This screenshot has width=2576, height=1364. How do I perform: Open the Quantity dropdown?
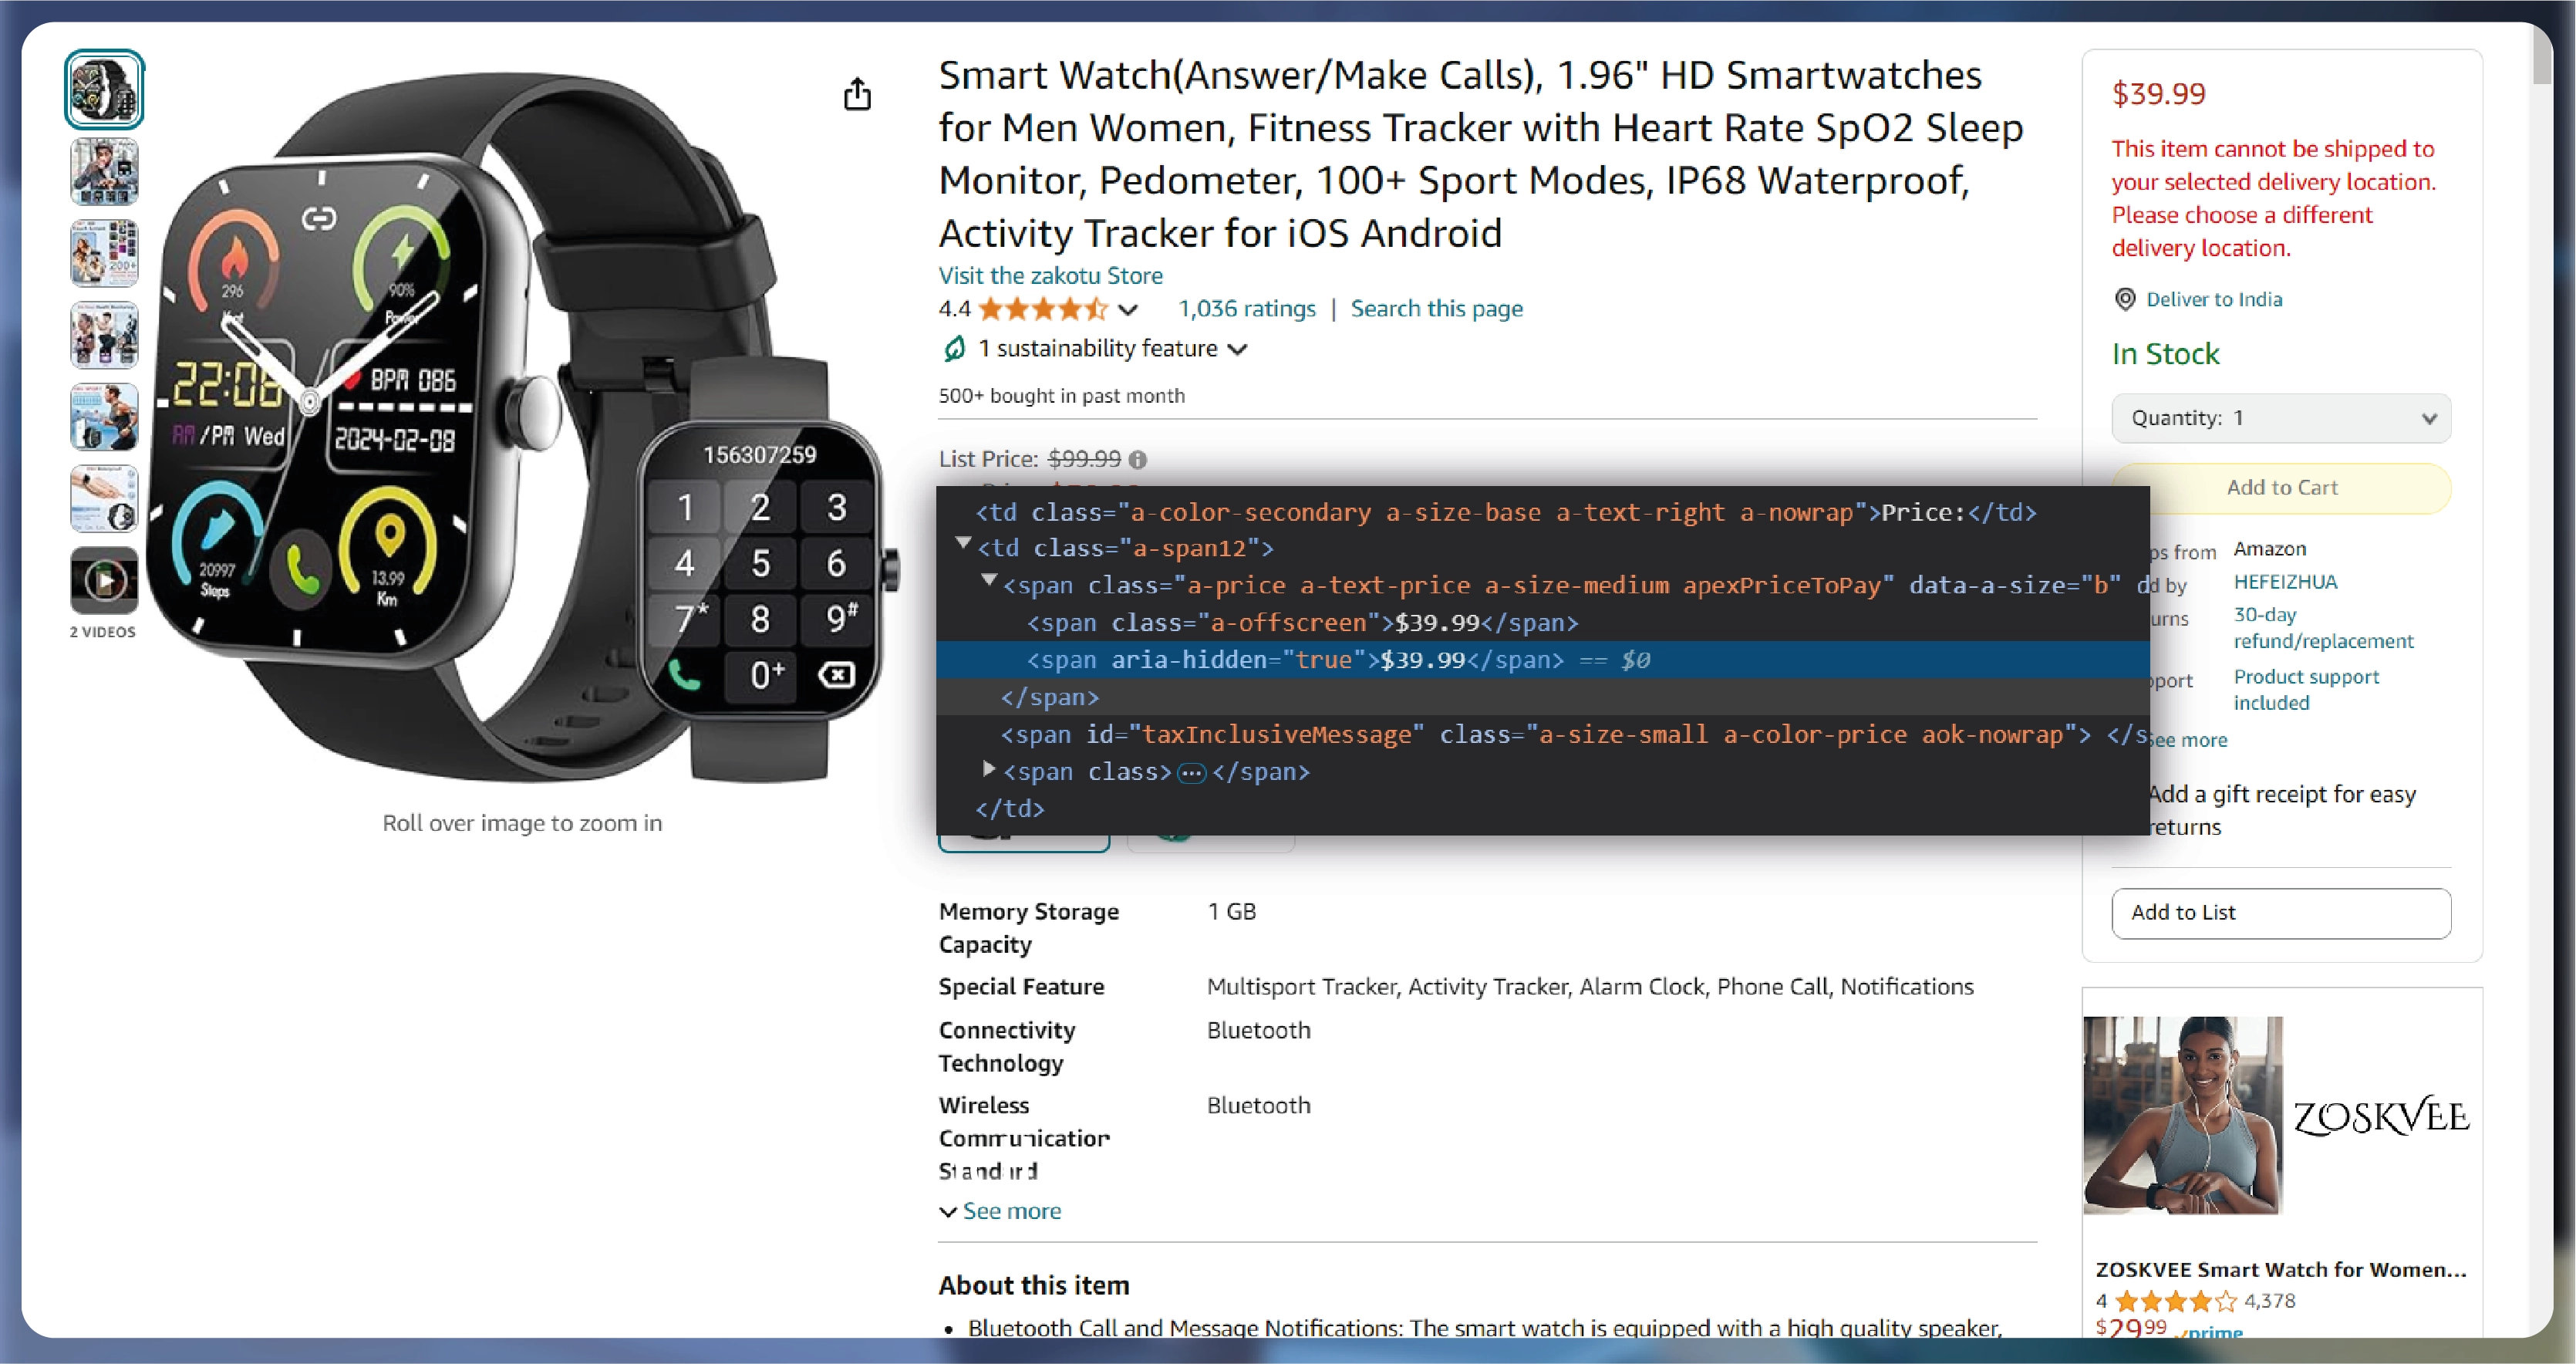pos(2281,418)
